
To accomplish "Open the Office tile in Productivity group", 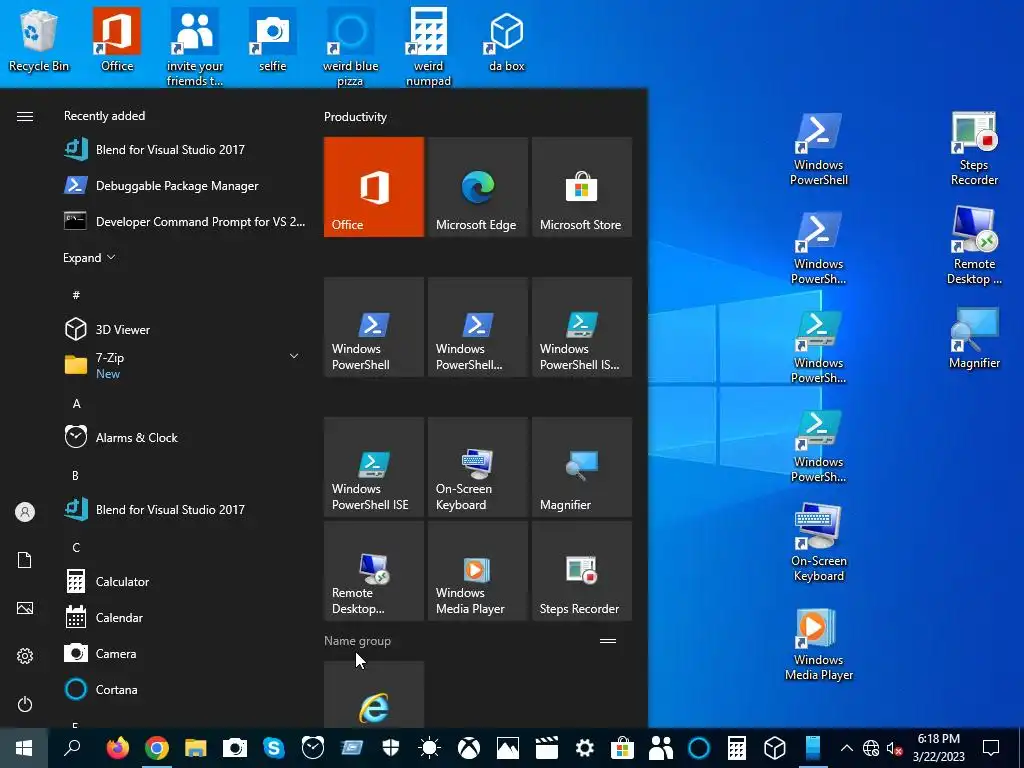I will (x=374, y=187).
